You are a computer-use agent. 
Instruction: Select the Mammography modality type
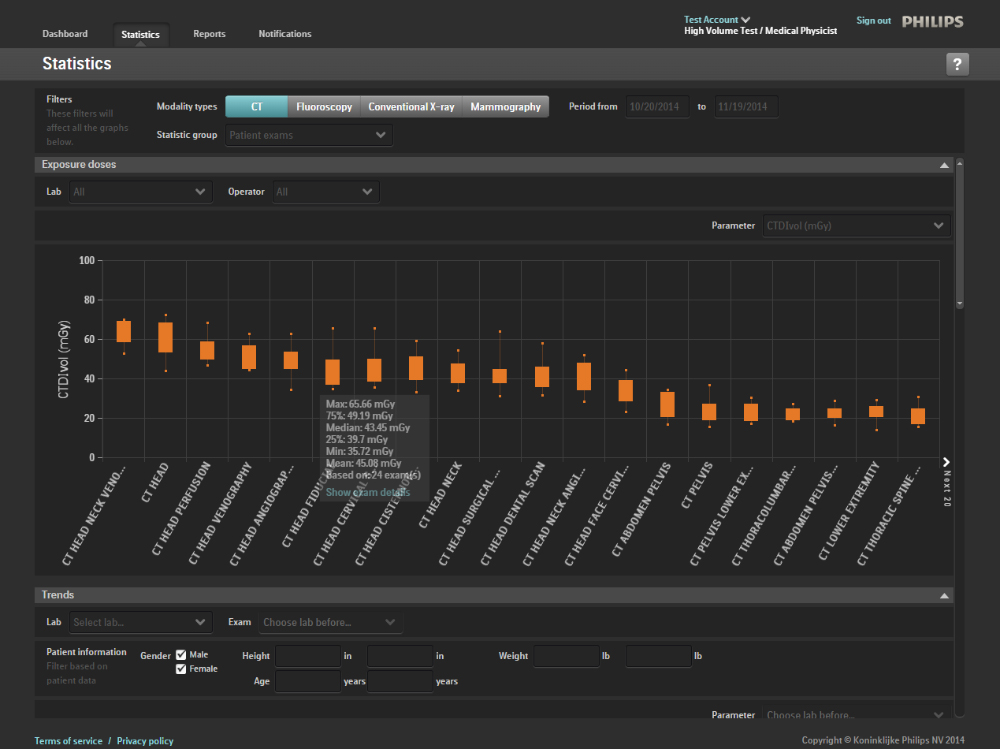click(x=505, y=107)
